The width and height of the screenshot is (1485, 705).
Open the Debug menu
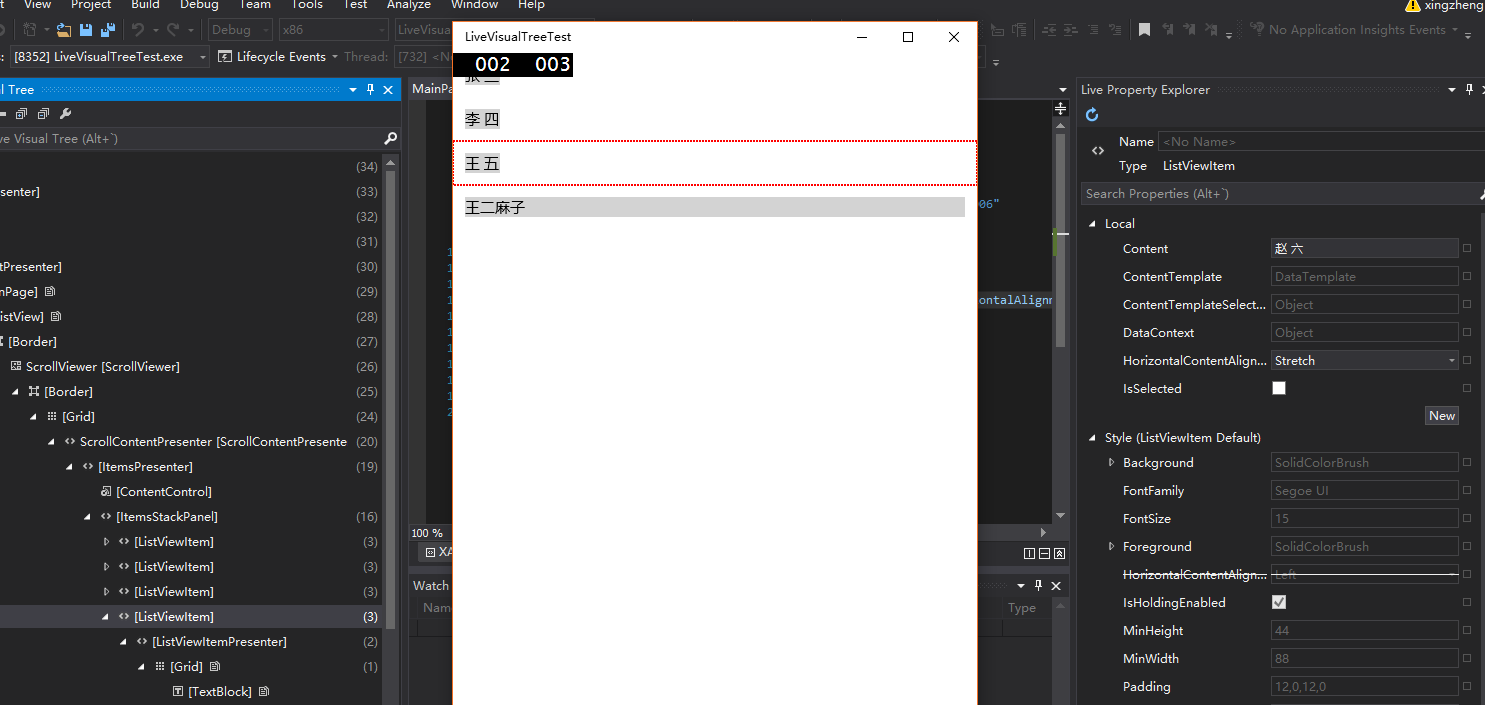pyautogui.click(x=199, y=5)
